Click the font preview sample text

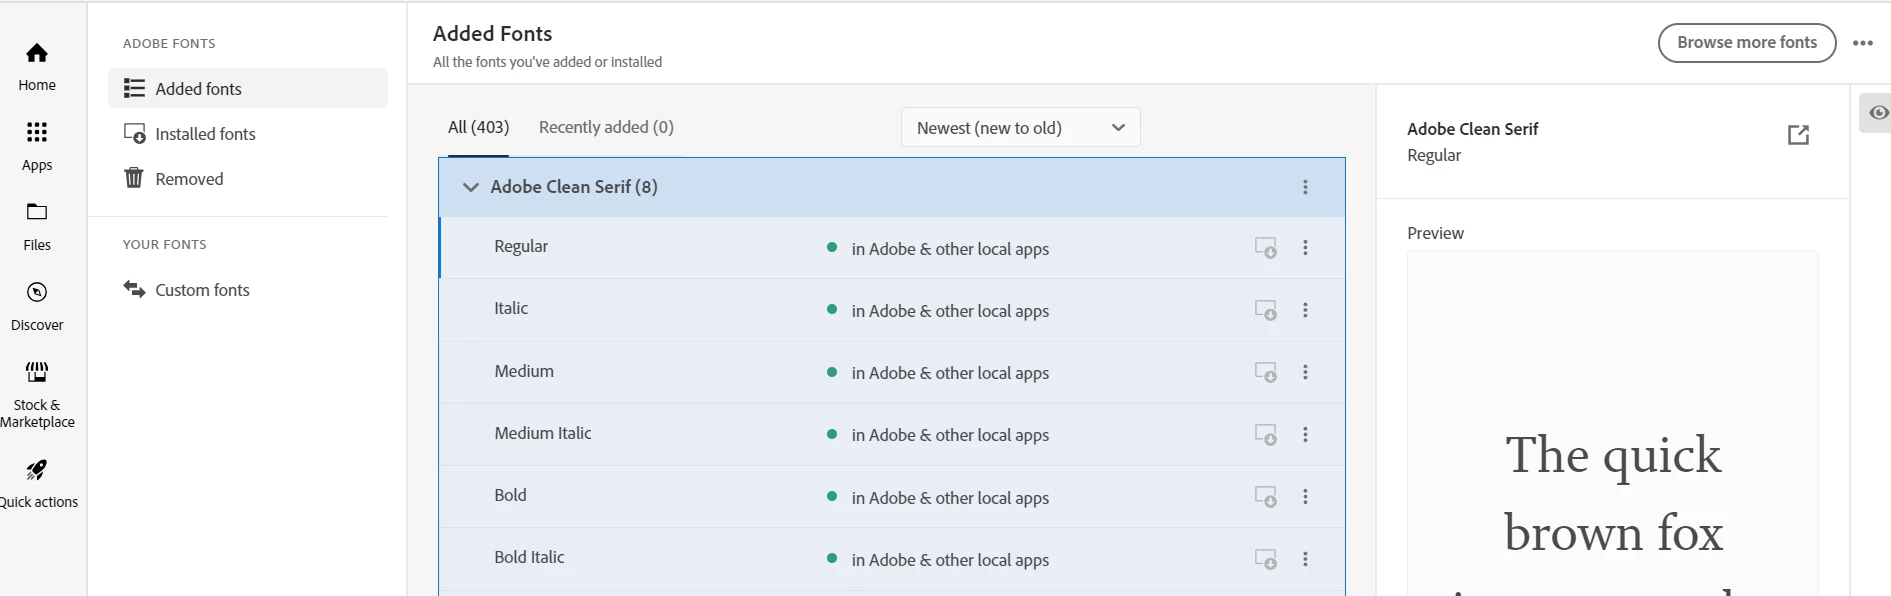click(x=1613, y=510)
